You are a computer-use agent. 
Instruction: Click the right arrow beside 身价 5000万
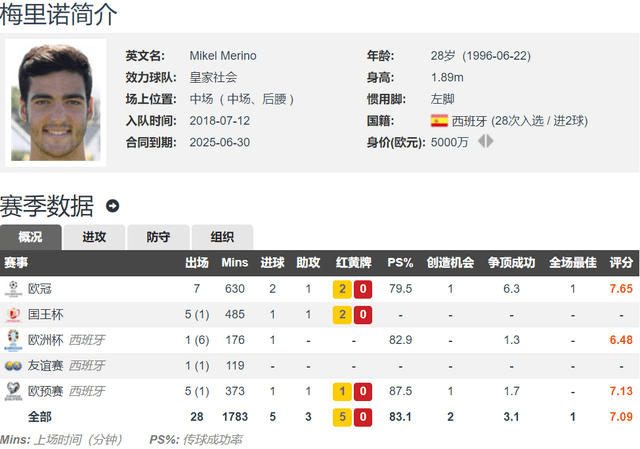490,142
